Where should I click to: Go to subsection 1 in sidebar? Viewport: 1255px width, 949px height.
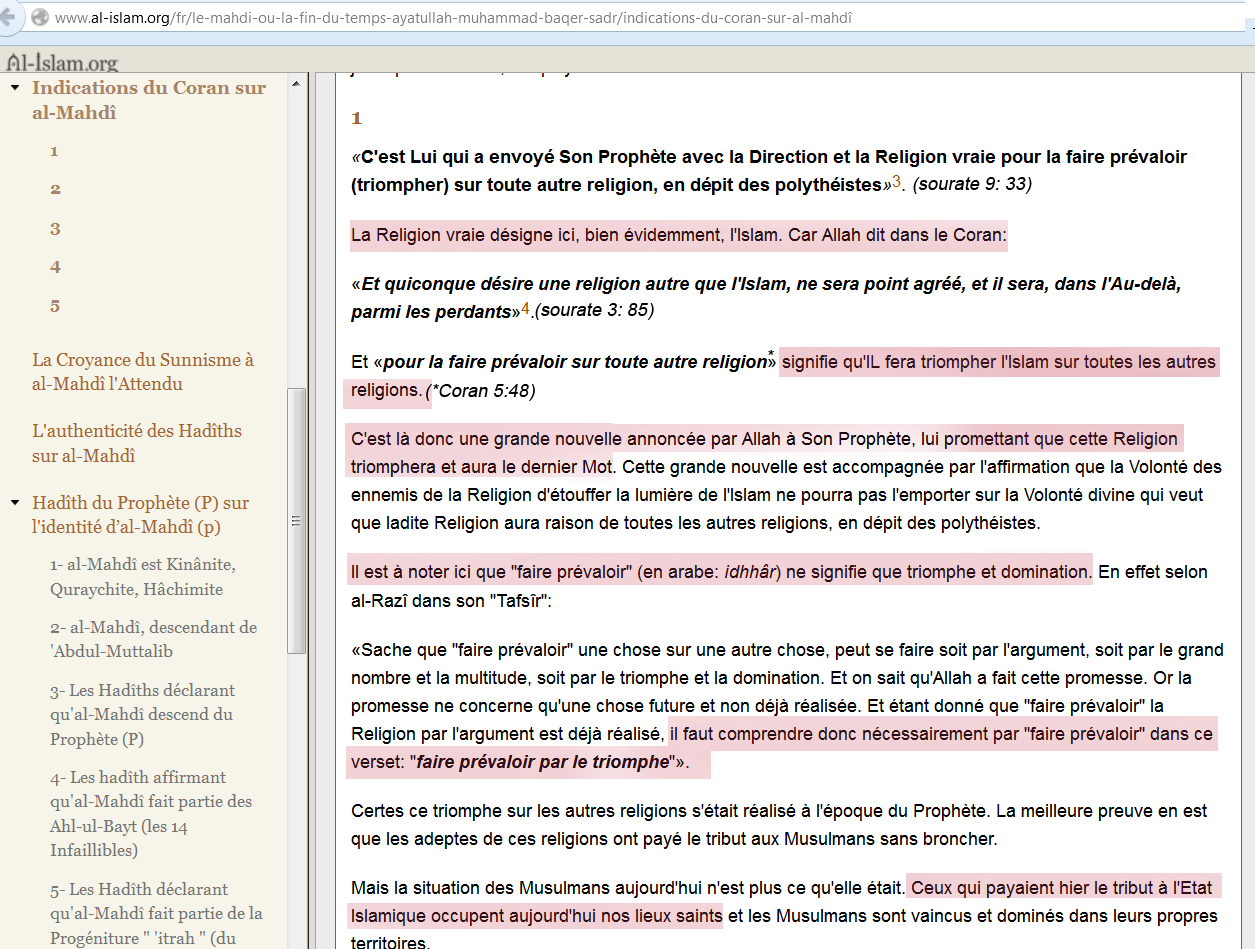point(55,151)
